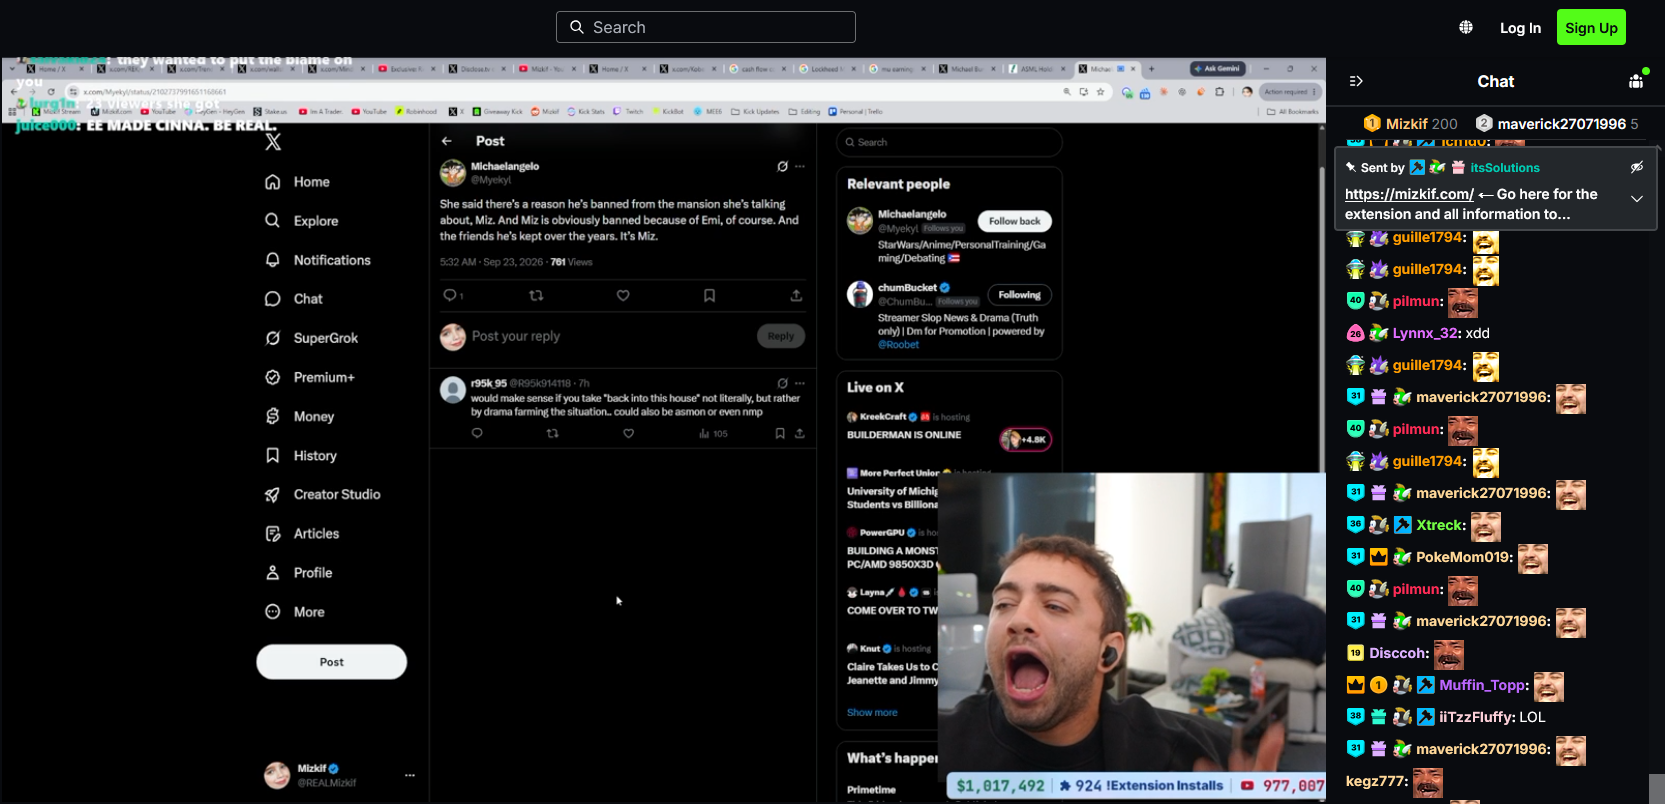Focus the top Search field
This screenshot has height=804, width=1665.
coord(706,27)
